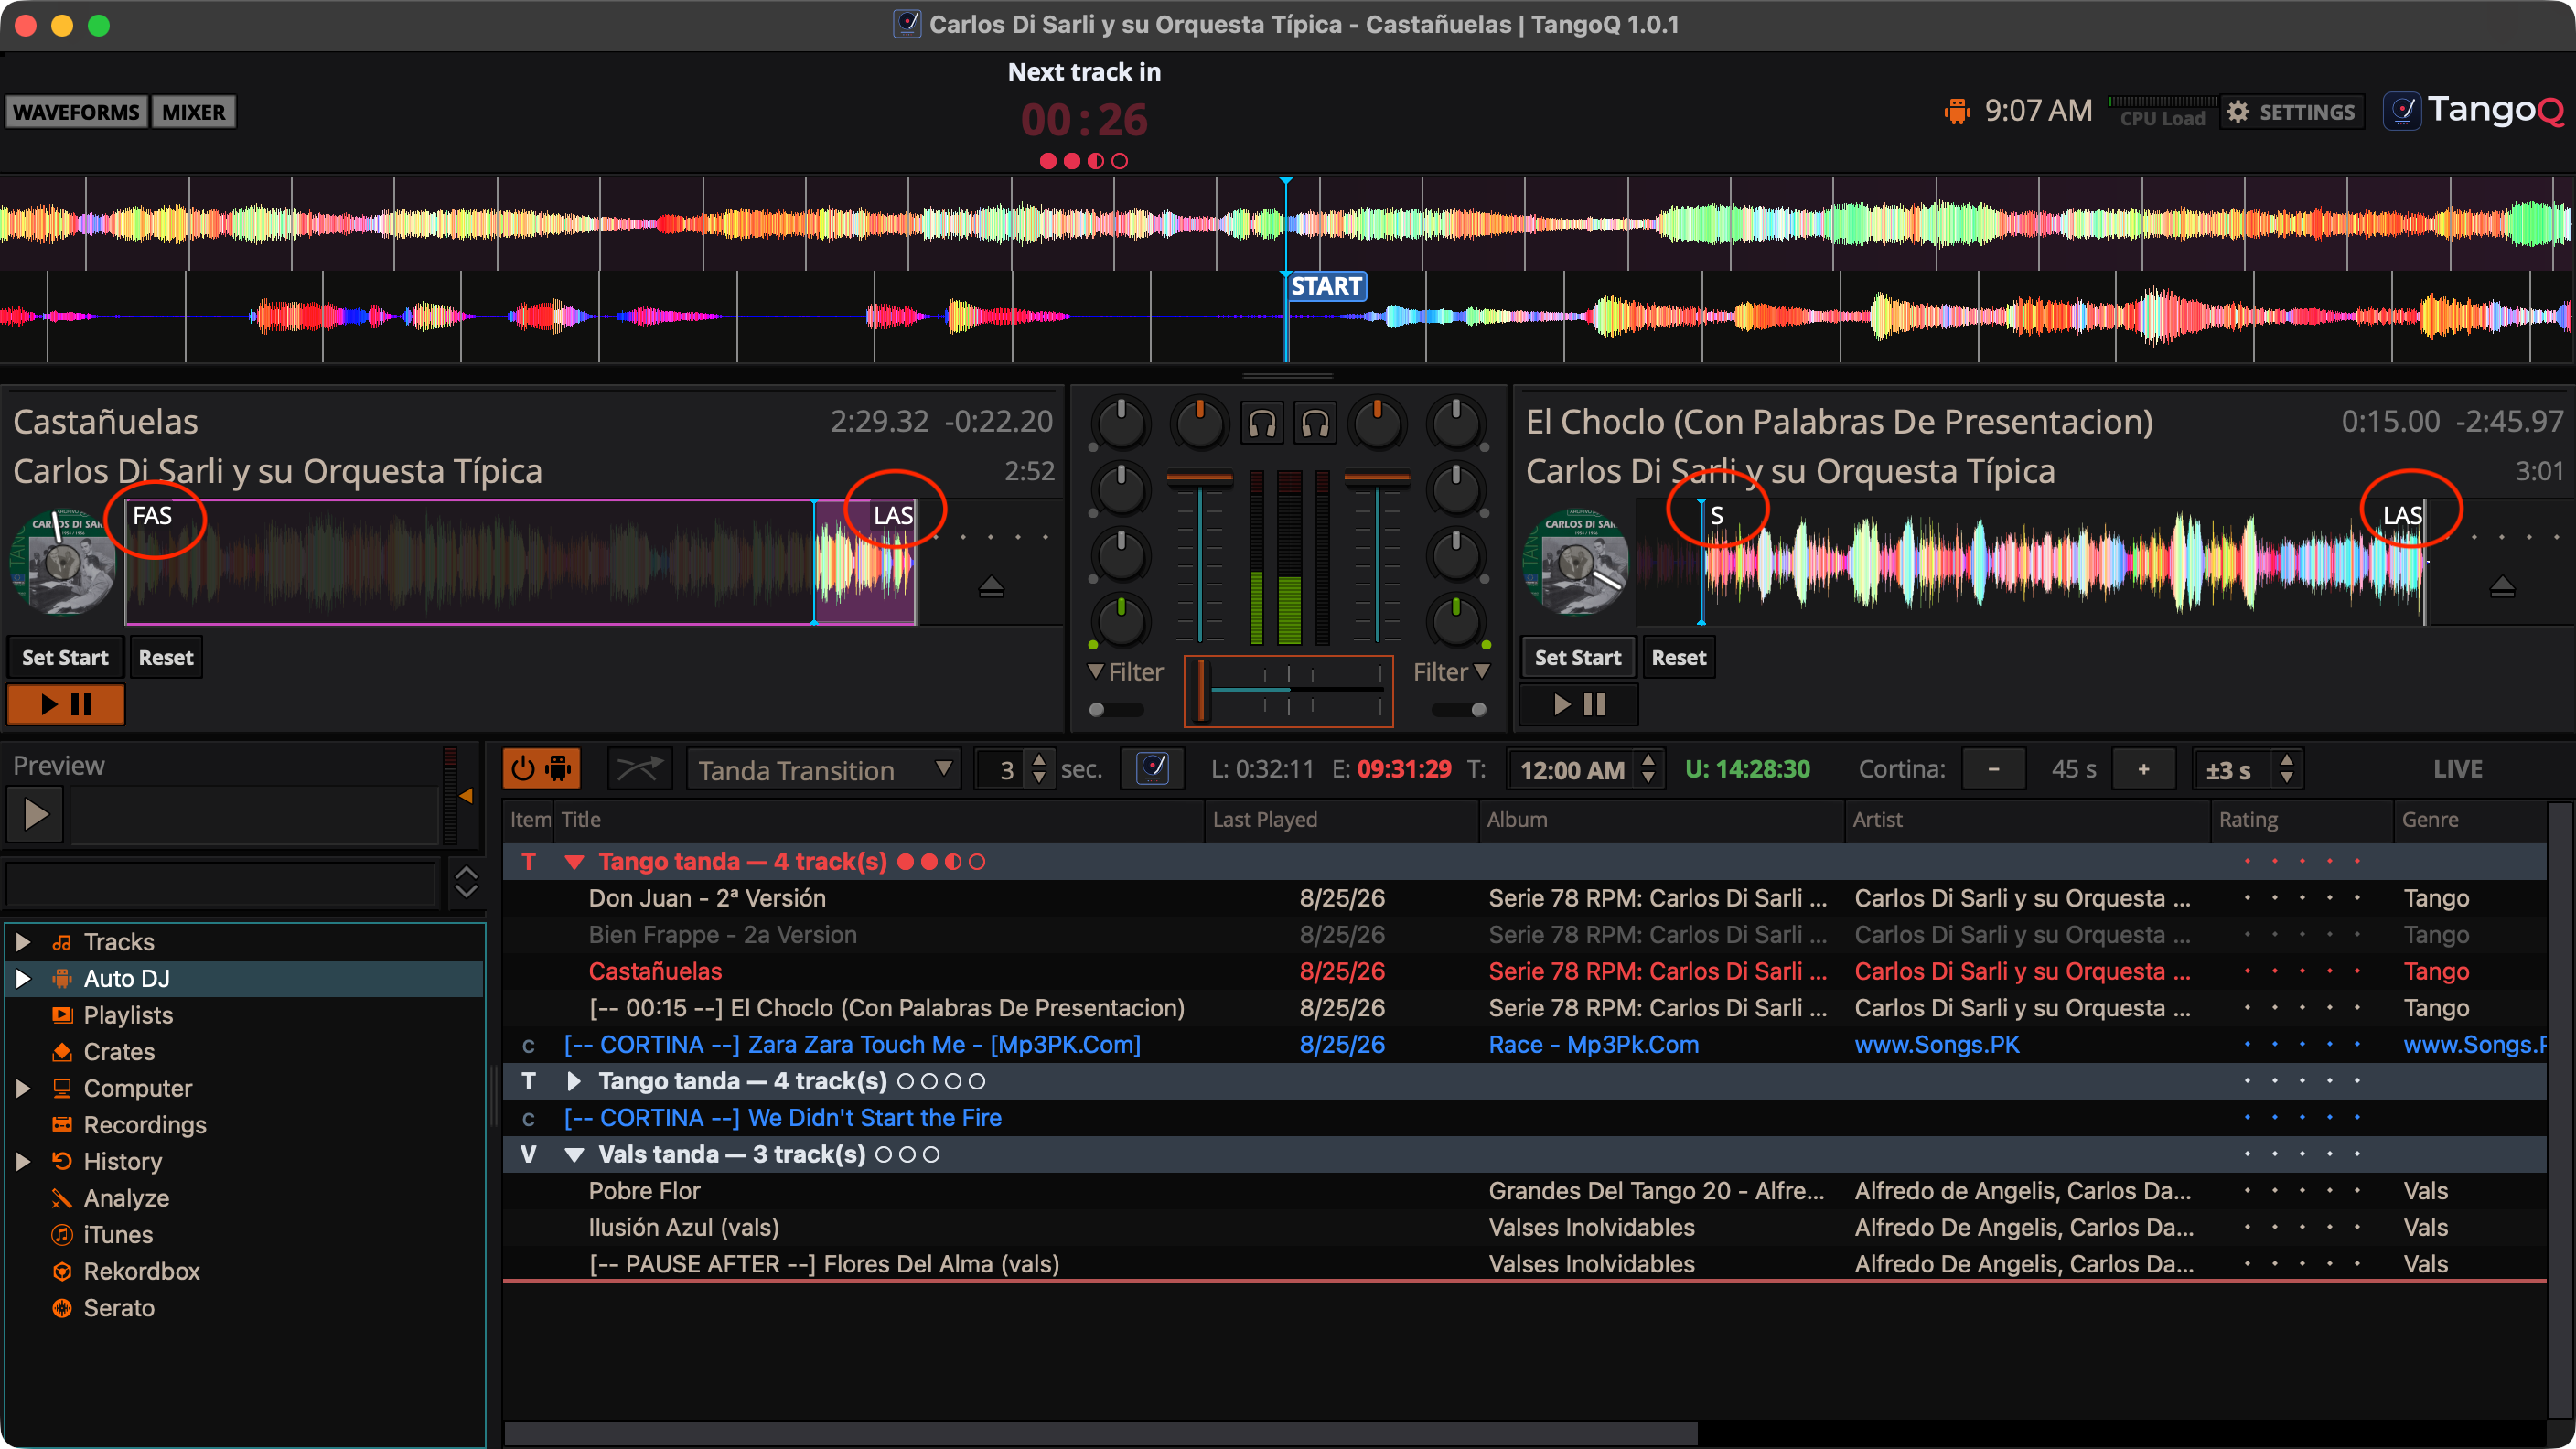Viewport: 2576px width, 1449px height.
Task: Sort by the Last Played column
Action: pyautogui.click(x=1341, y=819)
